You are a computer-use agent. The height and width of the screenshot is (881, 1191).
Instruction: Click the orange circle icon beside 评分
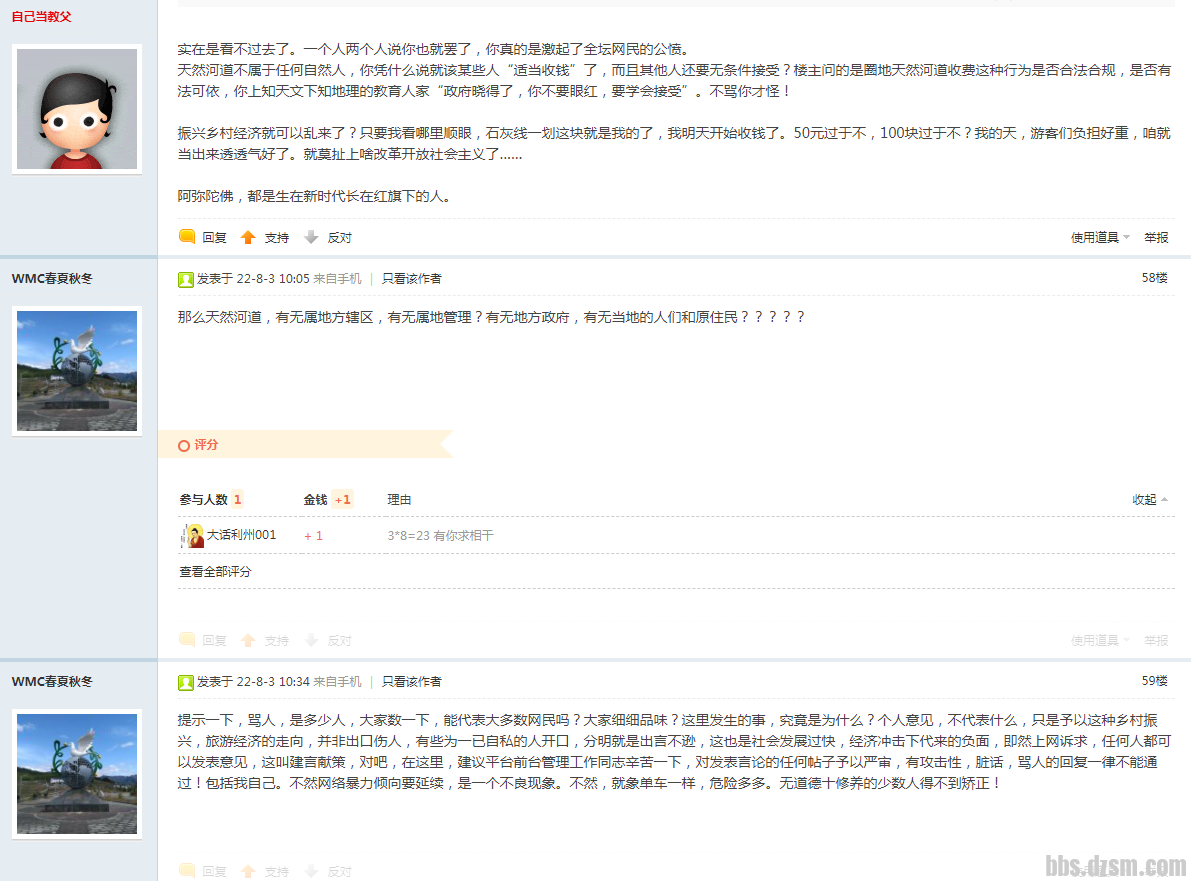pos(183,445)
